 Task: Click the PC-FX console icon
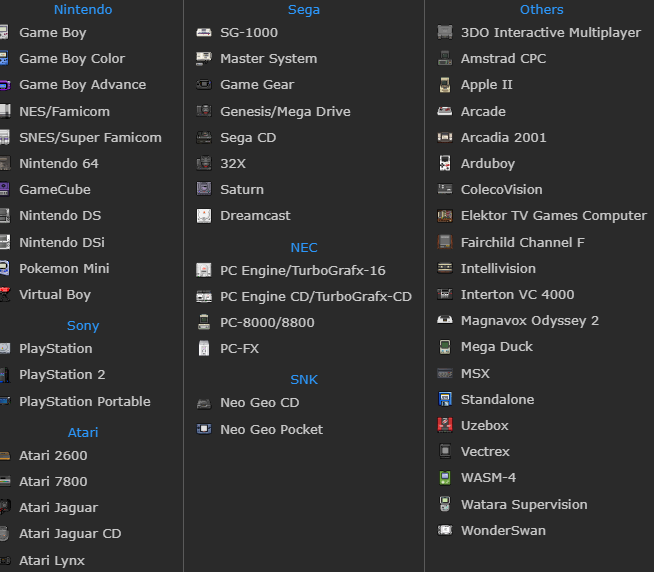204,349
